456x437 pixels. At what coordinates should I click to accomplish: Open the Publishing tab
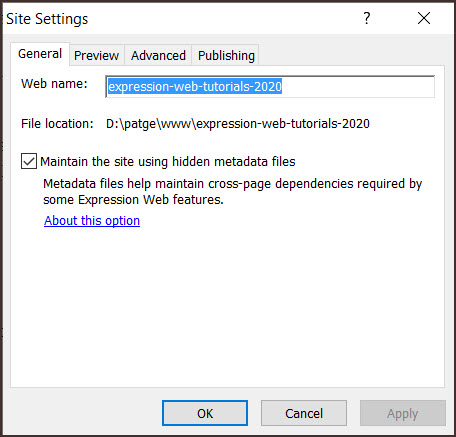pos(226,55)
